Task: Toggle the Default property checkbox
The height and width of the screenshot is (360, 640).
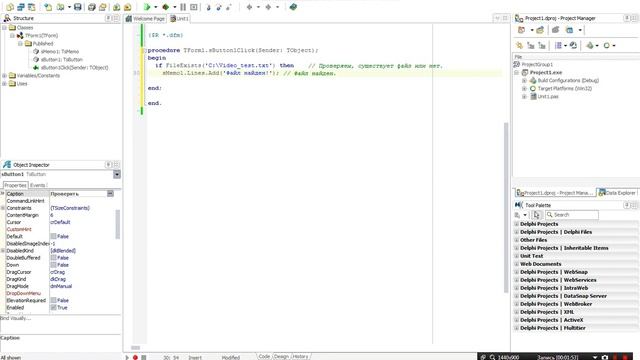Action: 53,236
